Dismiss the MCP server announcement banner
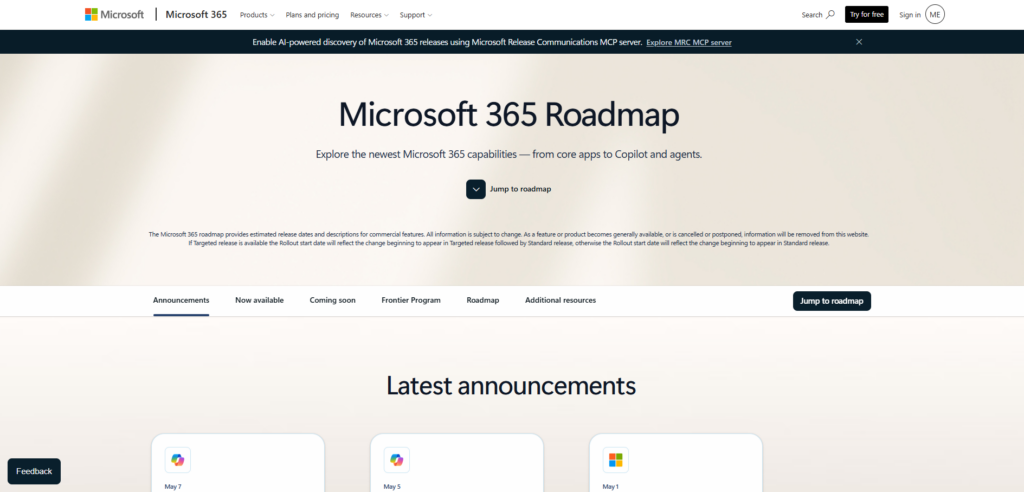This screenshot has width=1024, height=492. pyautogui.click(x=859, y=42)
